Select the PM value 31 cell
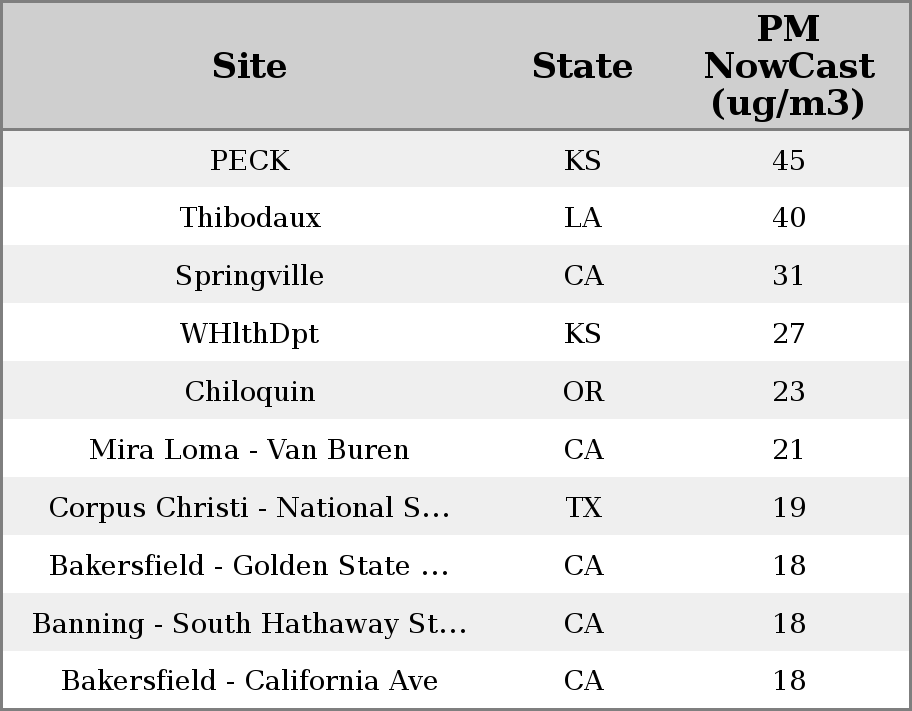This screenshot has height=711, width=912. 788,276
